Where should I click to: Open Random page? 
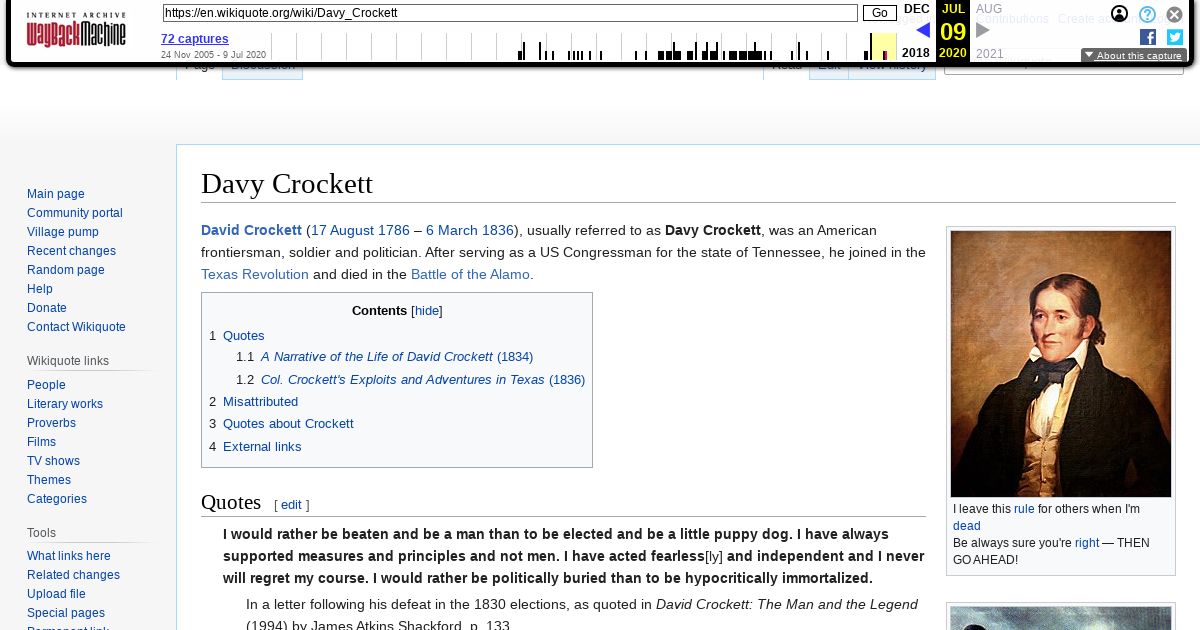(x=66, y=270)
